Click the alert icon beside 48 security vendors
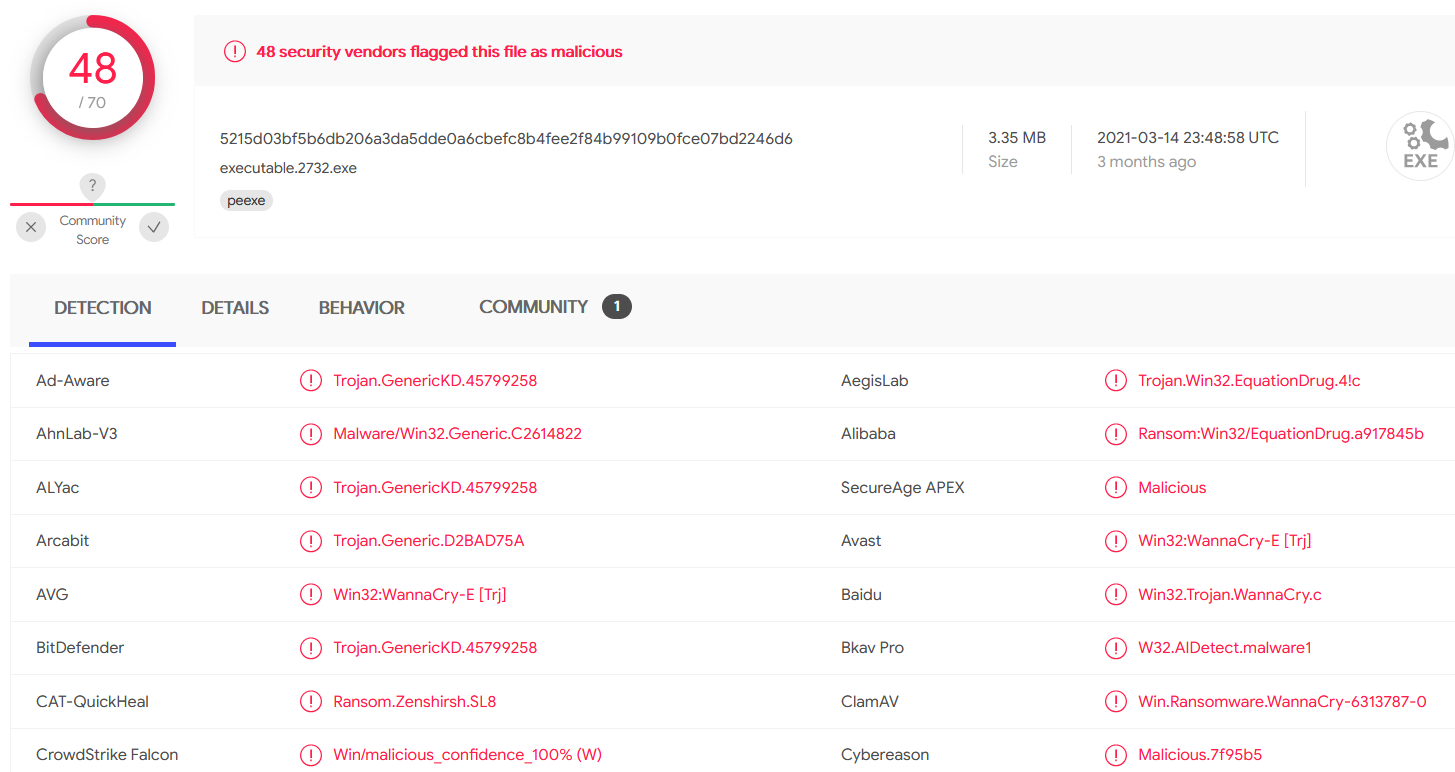Viewport: 1455px width, 772px height. coord(235,52)
